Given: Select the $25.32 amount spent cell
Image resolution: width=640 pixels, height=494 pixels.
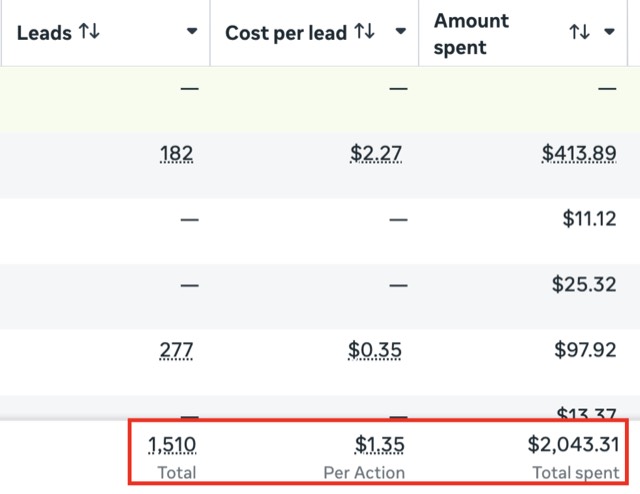Looking at the screenshot, I should (x=584, y=285).
